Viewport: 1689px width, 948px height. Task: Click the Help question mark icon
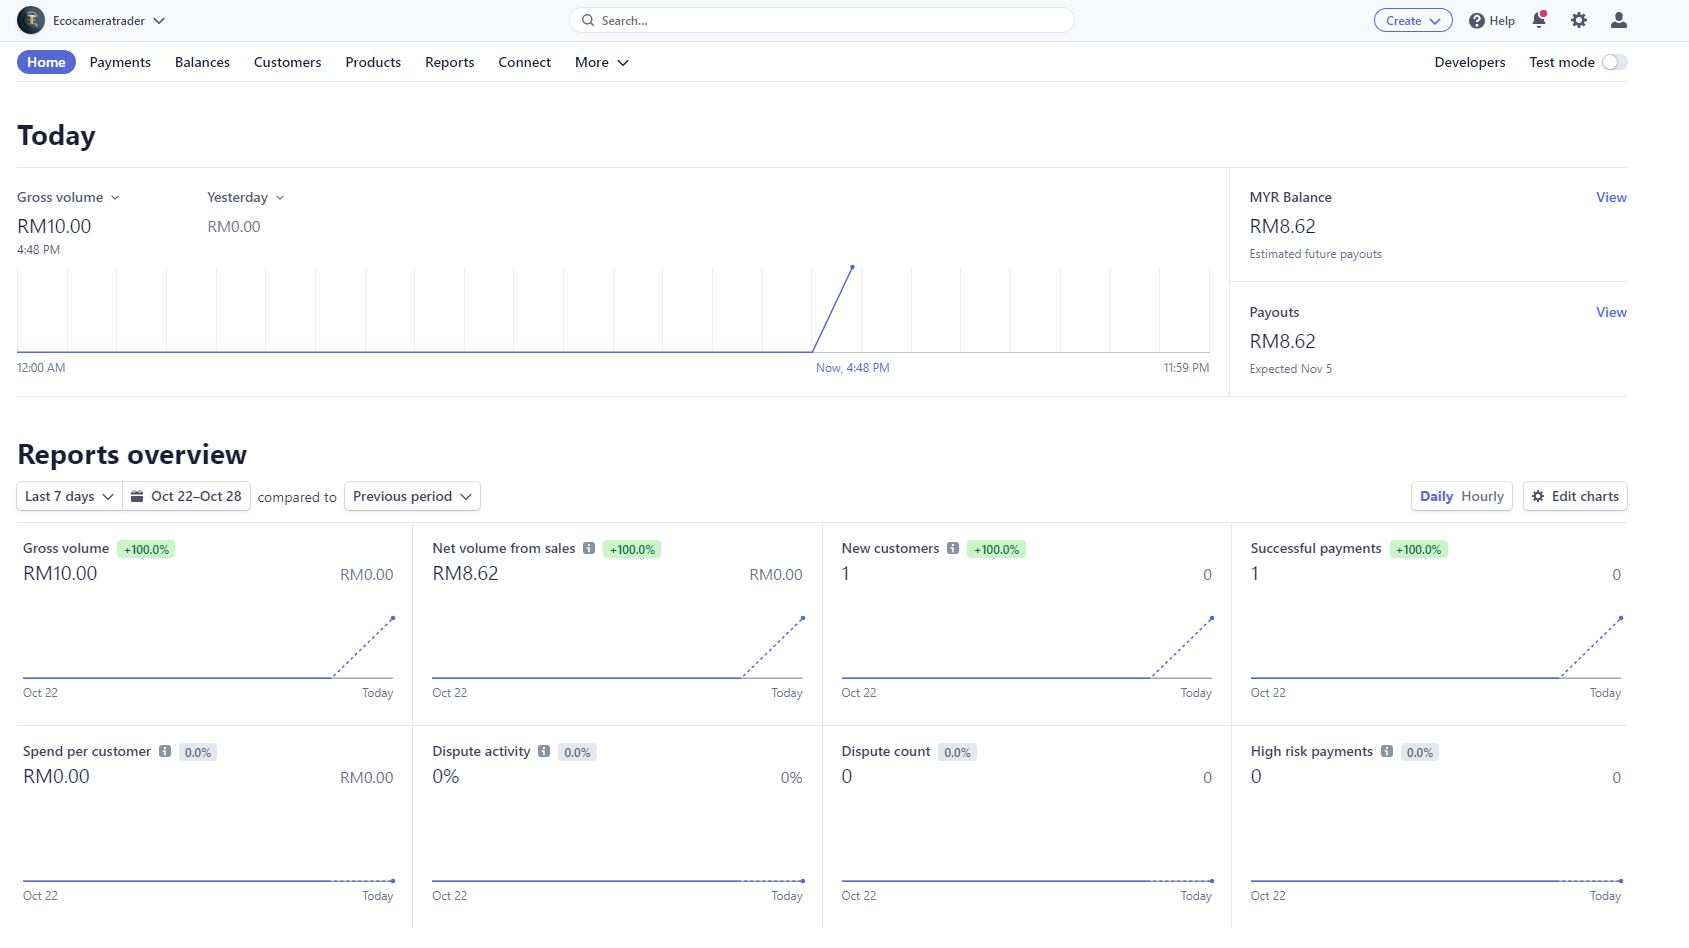click(x=1477, y=21)
